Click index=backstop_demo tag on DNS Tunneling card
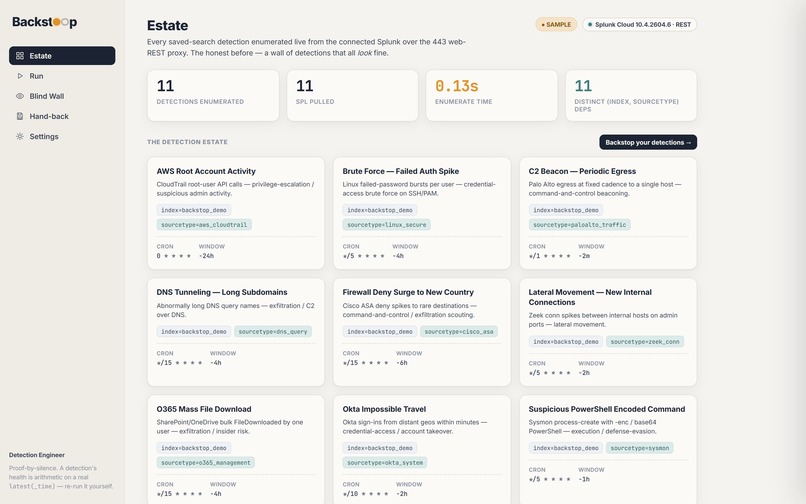 click(194, 332)
